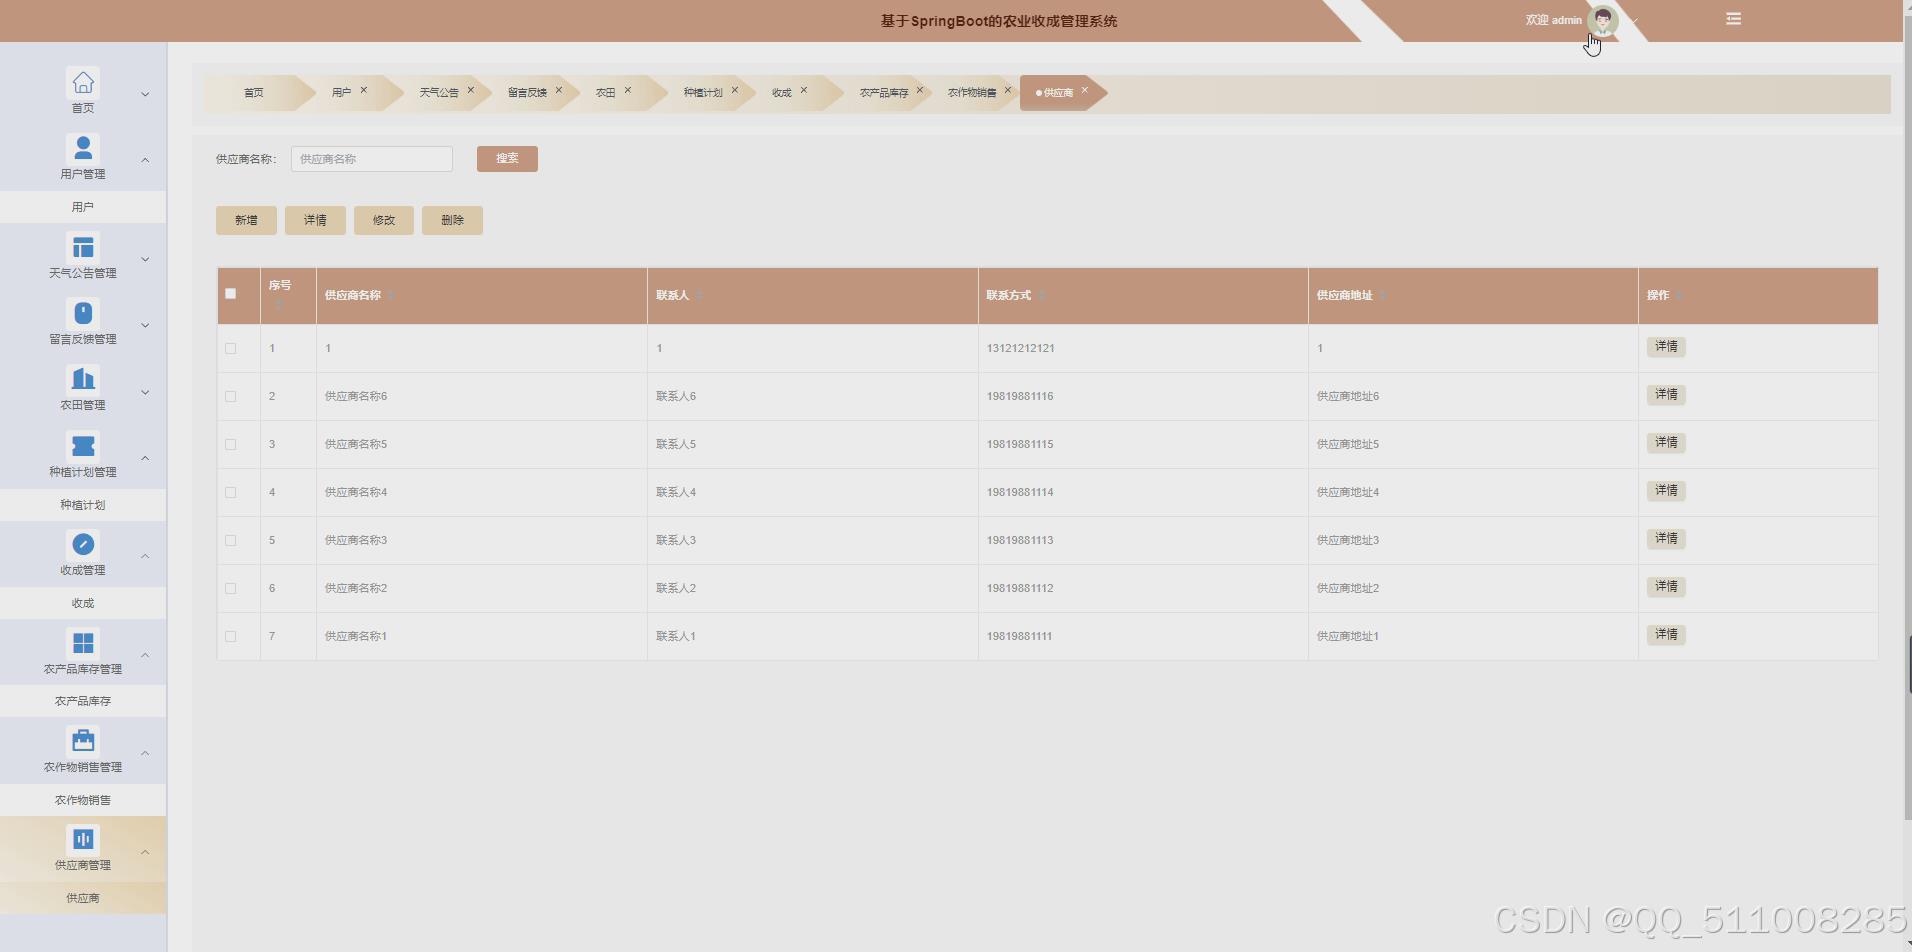1912x952 pixels.
Task: Check the 供应商名称4 row checkbox
Action: click(231, 493)
